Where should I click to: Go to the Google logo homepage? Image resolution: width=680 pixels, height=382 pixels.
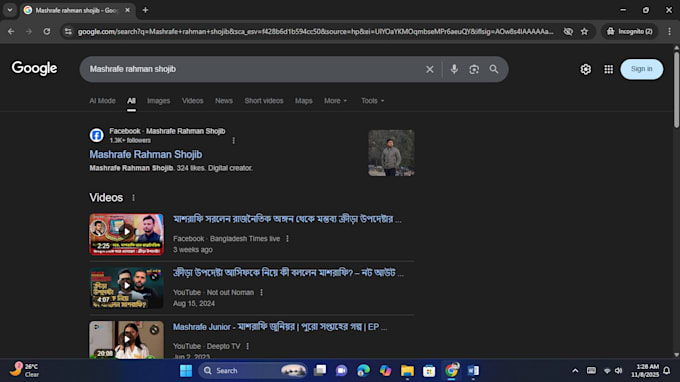point(34,69)
